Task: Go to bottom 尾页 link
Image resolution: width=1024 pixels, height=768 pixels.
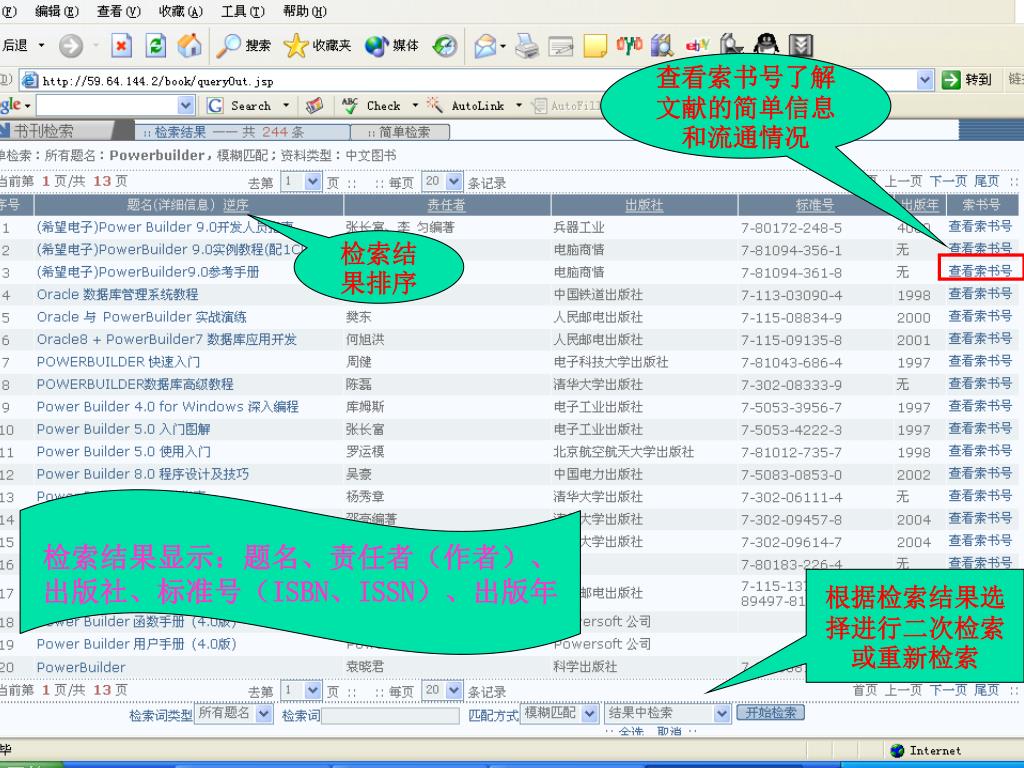Action: (x=986, y=690)
